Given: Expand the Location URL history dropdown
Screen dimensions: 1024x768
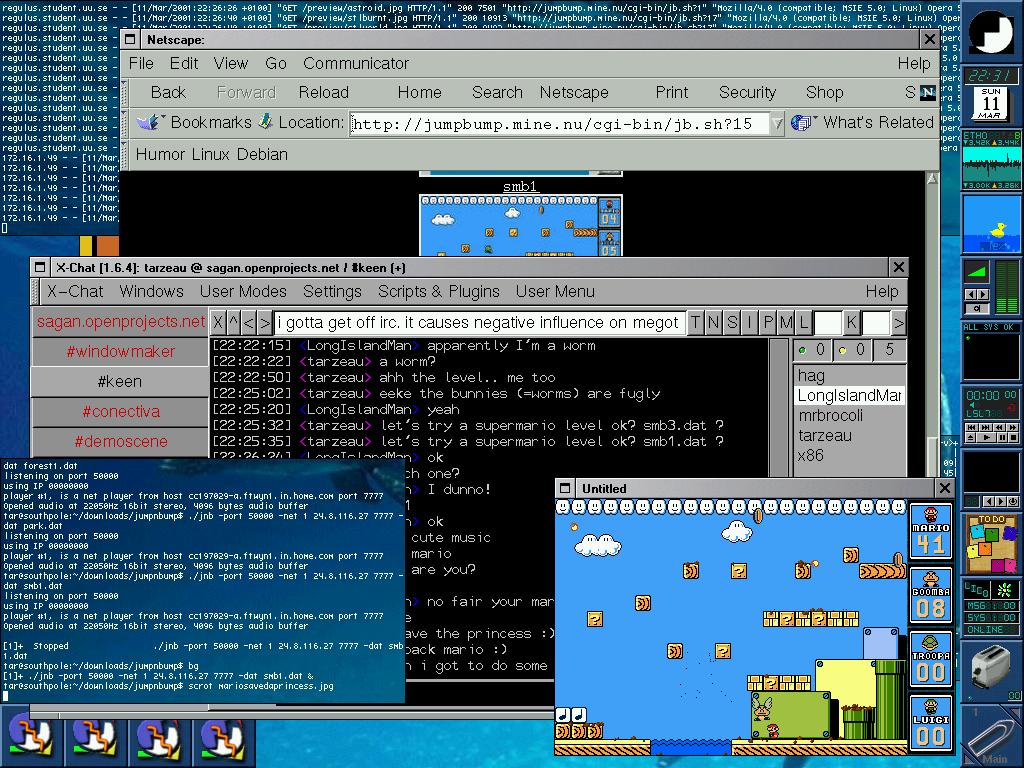Looking at the screenshot, I should [x=776, y=123].
